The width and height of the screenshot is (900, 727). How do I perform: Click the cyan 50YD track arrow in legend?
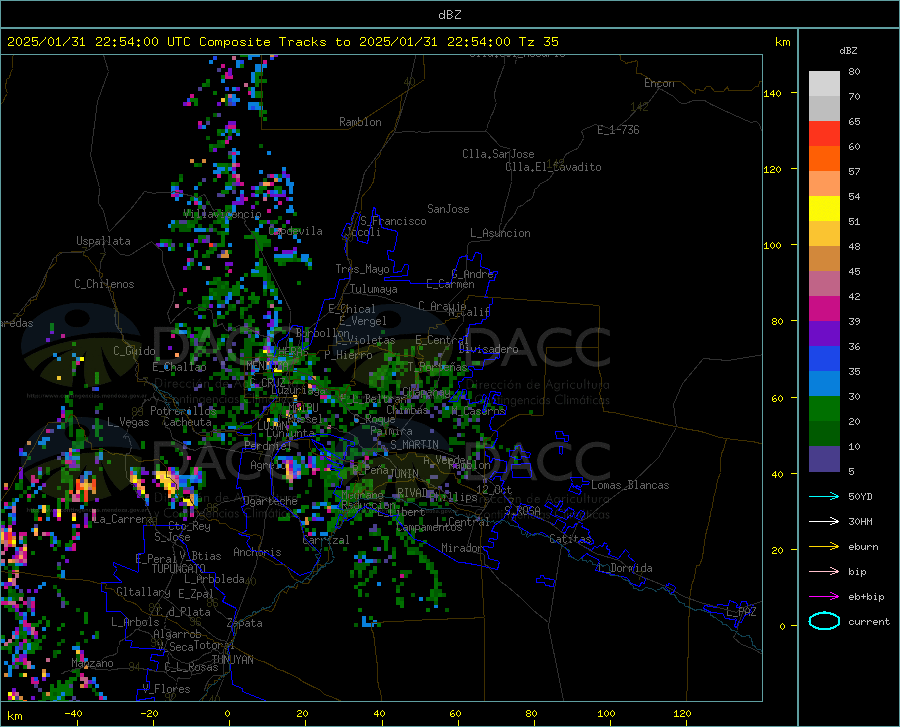tap(824, 496)
